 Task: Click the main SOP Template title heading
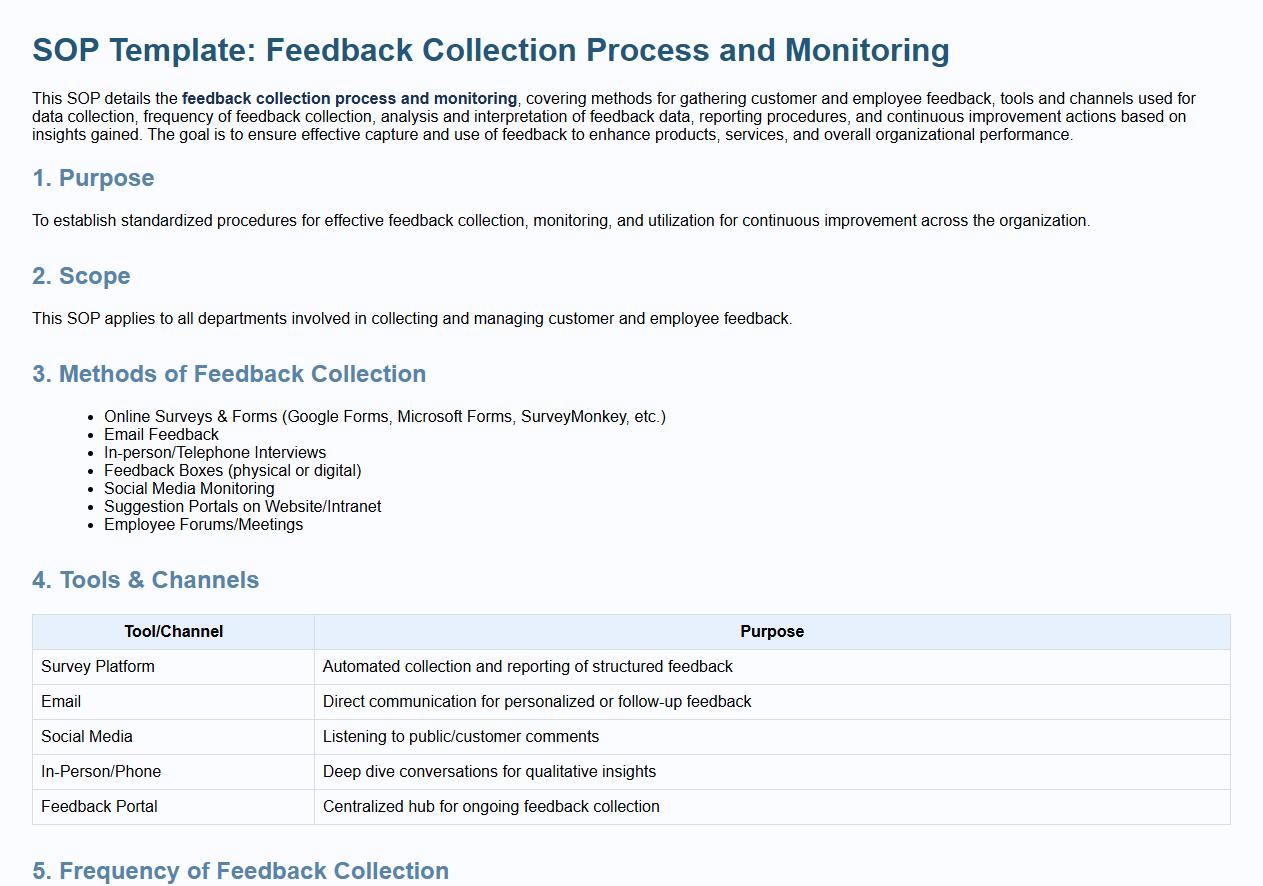click(x=490, y=50)
